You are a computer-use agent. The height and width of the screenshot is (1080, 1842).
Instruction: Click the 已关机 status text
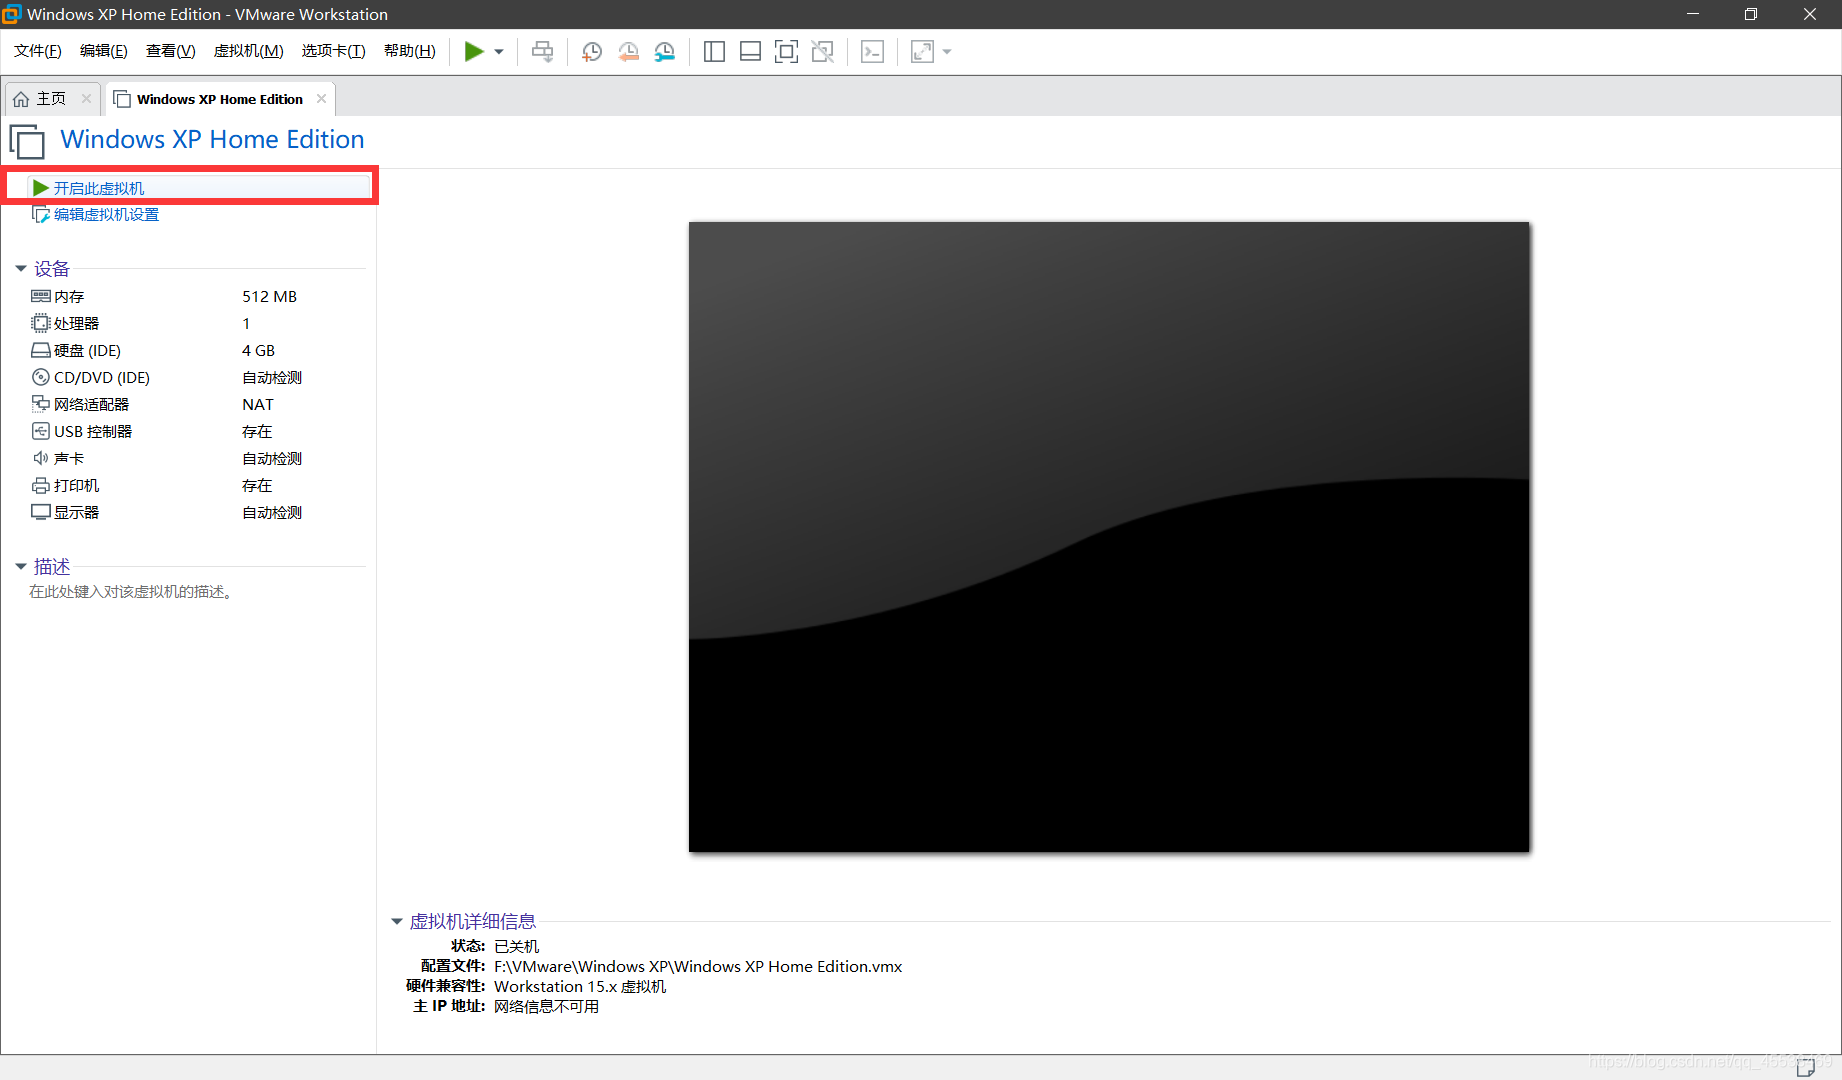click(516, 946)
